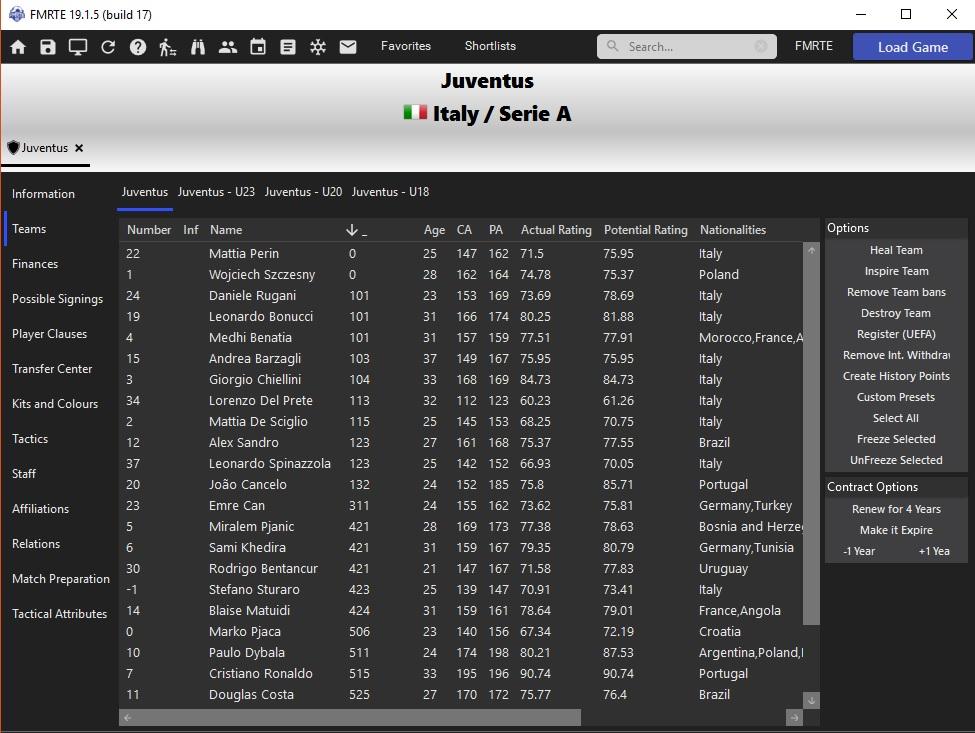
Task: Open Affiliations section
Action: click(x=40, y=509)
